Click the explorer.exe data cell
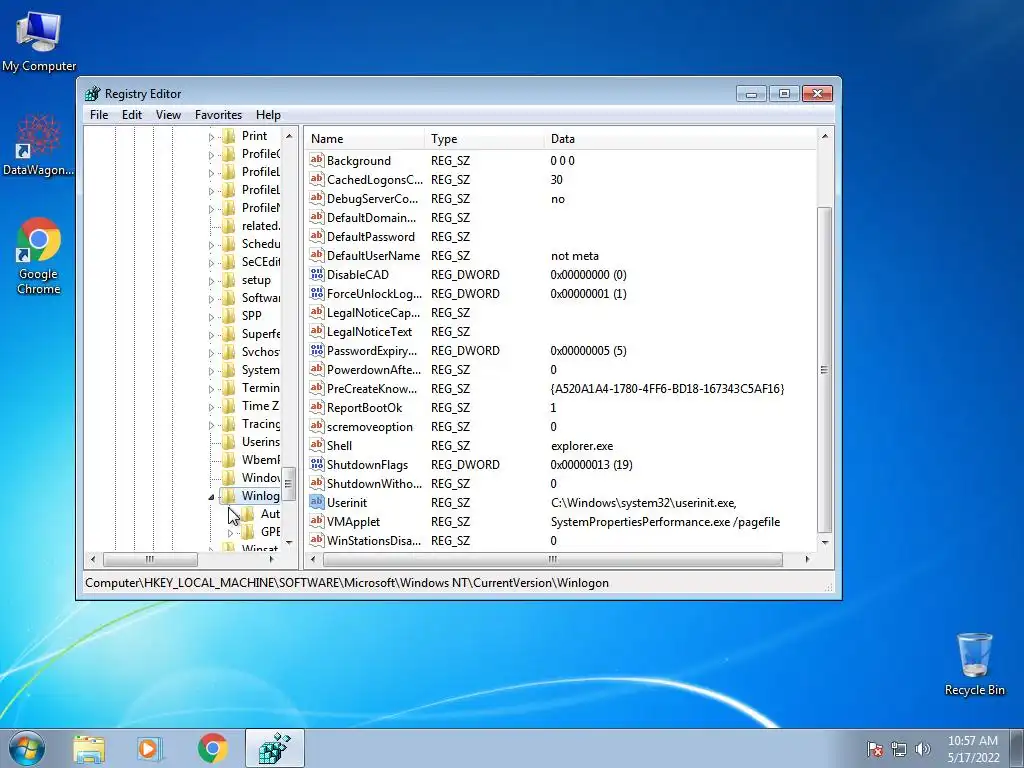This screenshot has height=768, width=1024. coord(582,446)
